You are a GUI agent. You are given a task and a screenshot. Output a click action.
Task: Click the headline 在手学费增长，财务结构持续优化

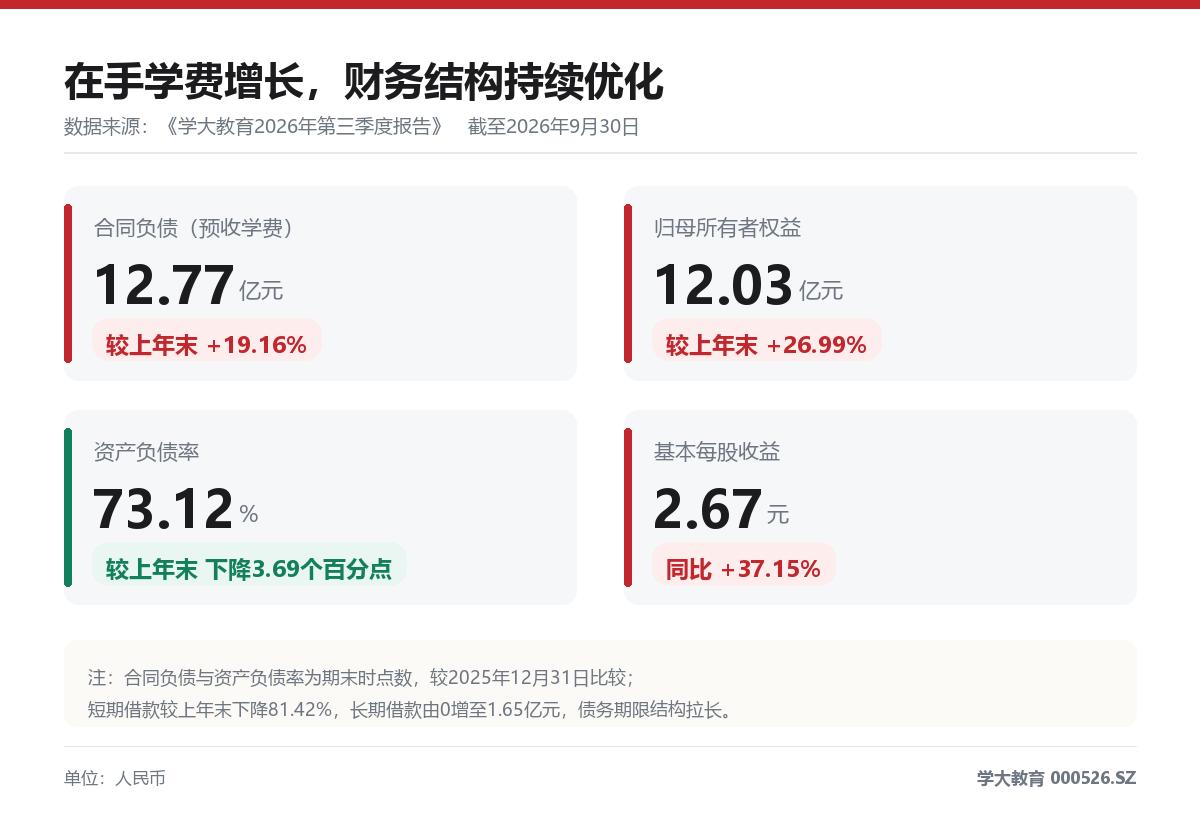364,82
